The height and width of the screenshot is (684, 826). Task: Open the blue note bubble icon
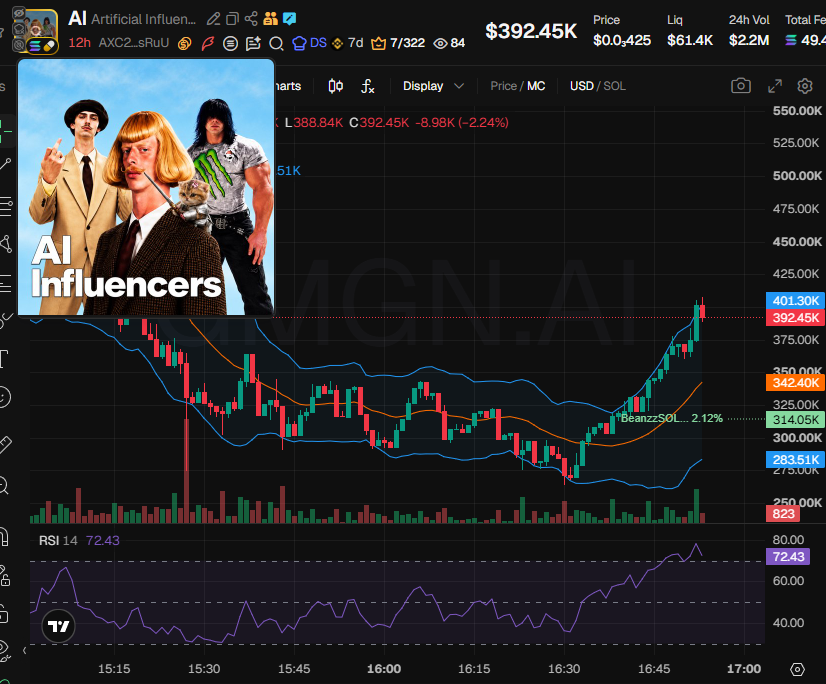tap(289, 19)
